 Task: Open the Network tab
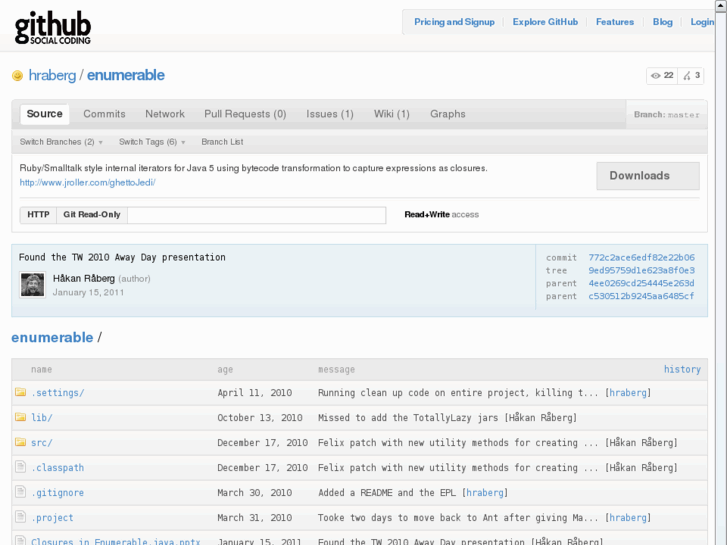(x=165, y=114)
